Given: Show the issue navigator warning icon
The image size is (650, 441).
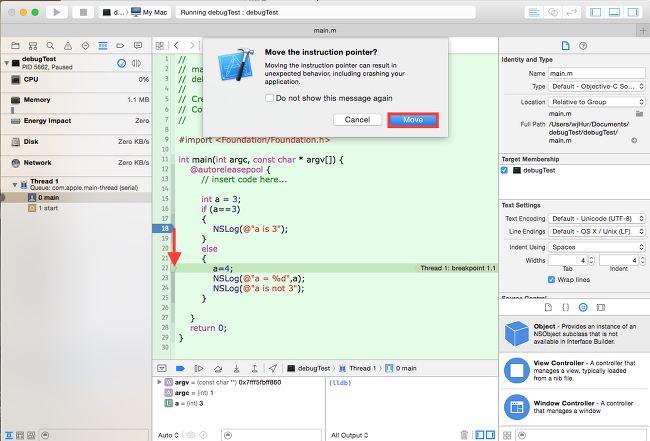Looking at the screenshot, I should [68, 46].
